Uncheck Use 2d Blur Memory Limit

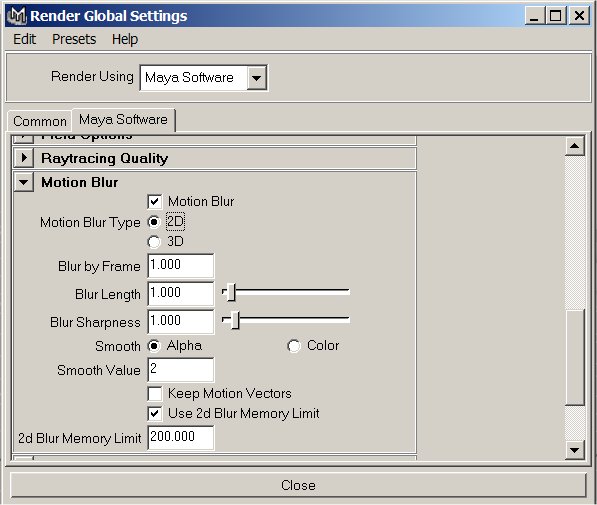[x=155, y=414]
